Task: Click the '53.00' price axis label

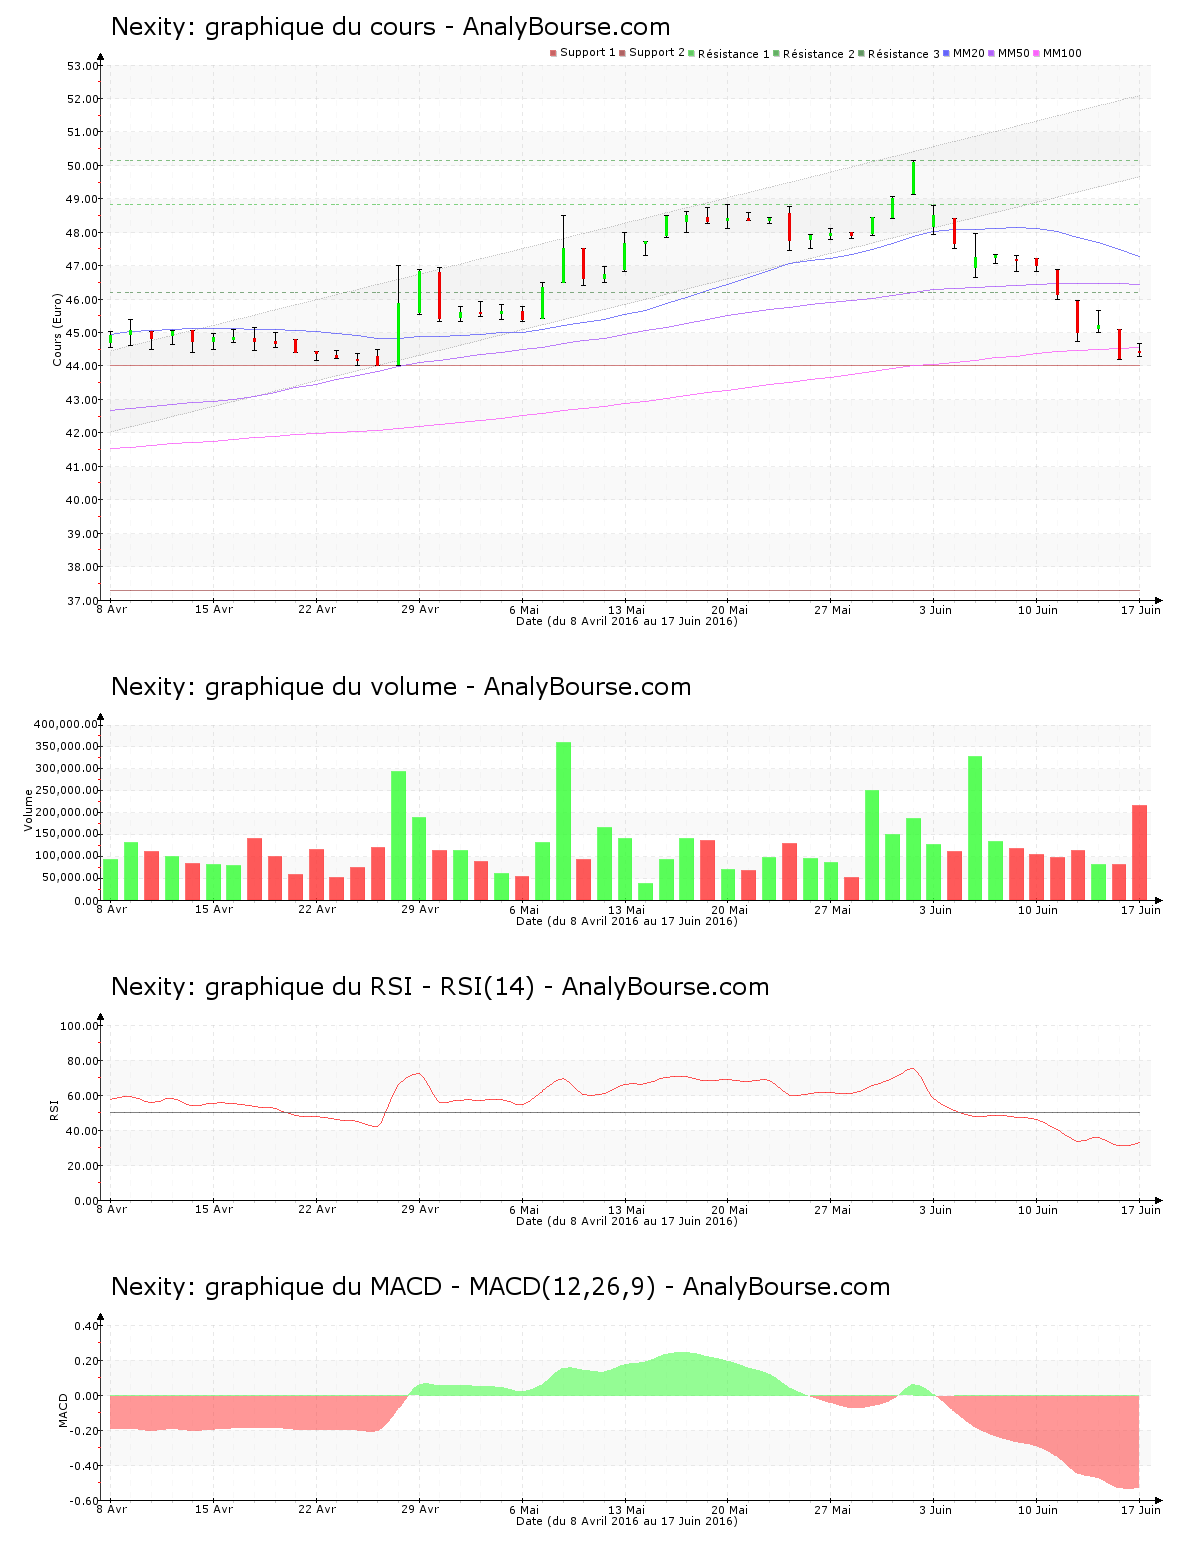Action: 82,66
